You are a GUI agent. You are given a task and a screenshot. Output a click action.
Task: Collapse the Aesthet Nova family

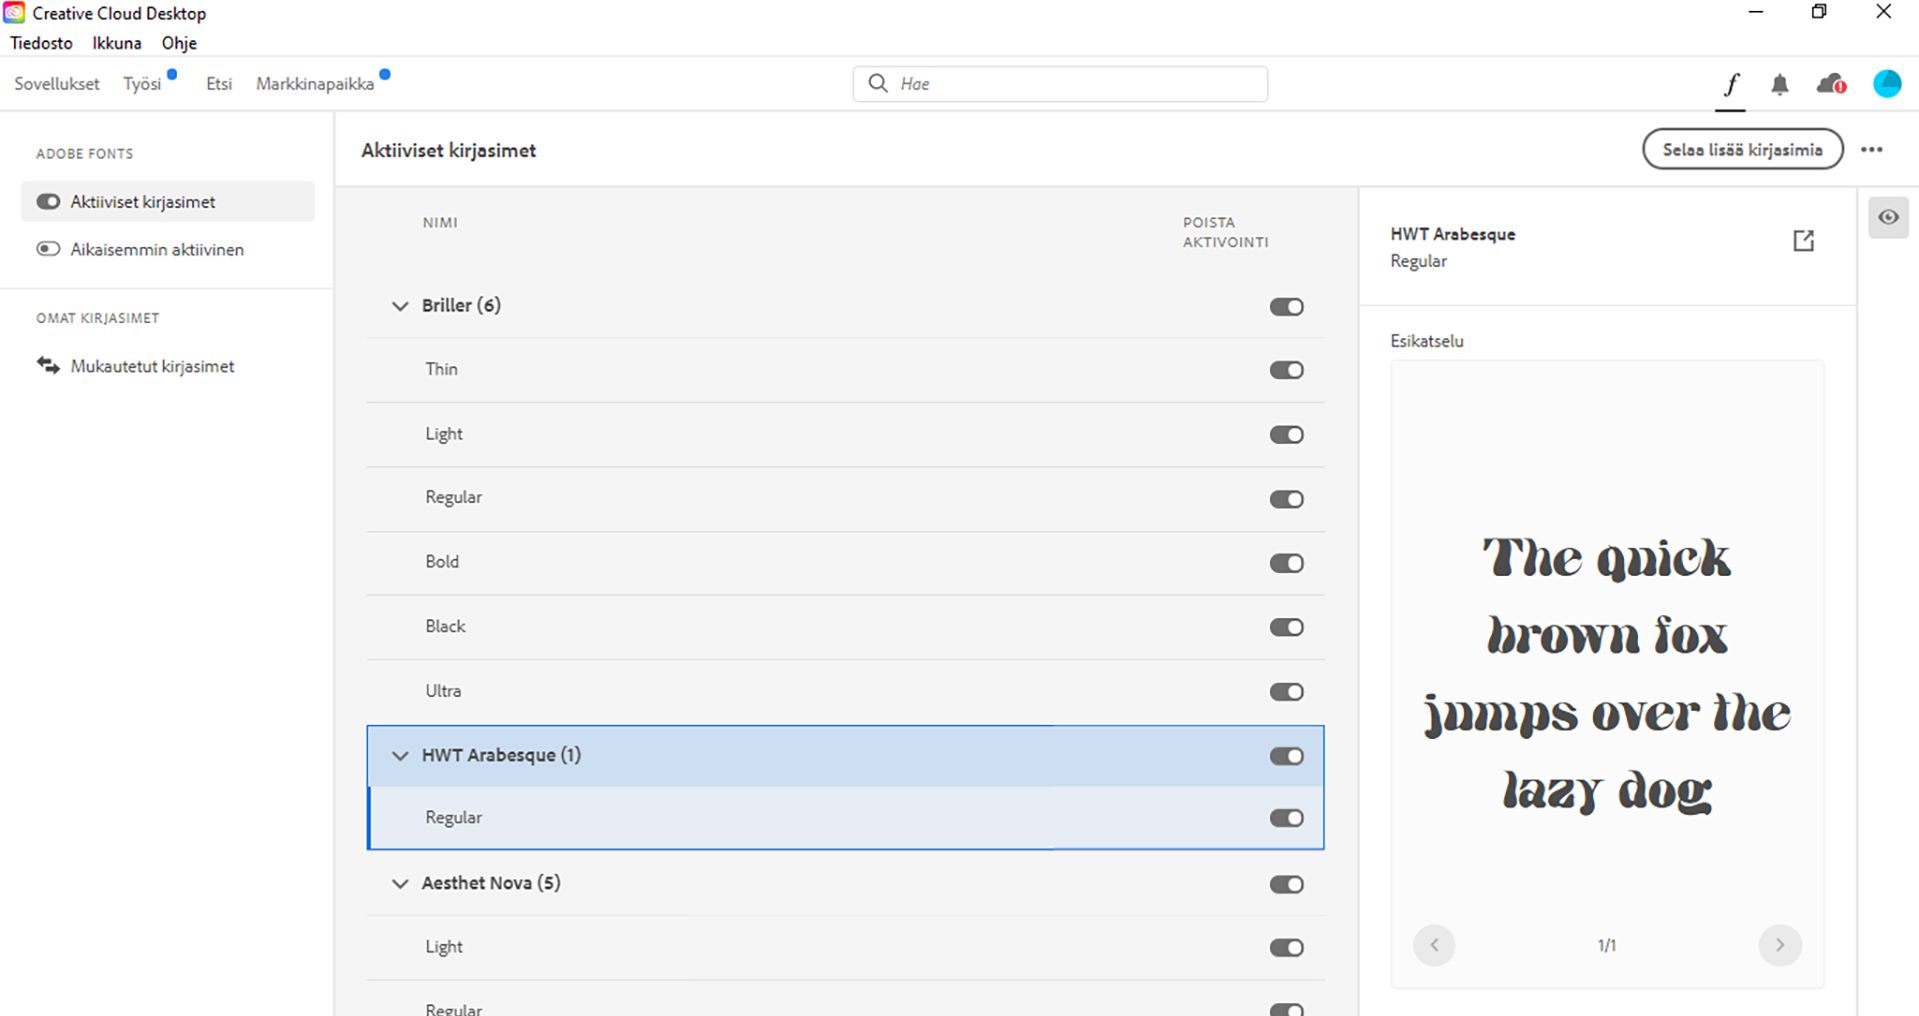click(x=400, y=884)
